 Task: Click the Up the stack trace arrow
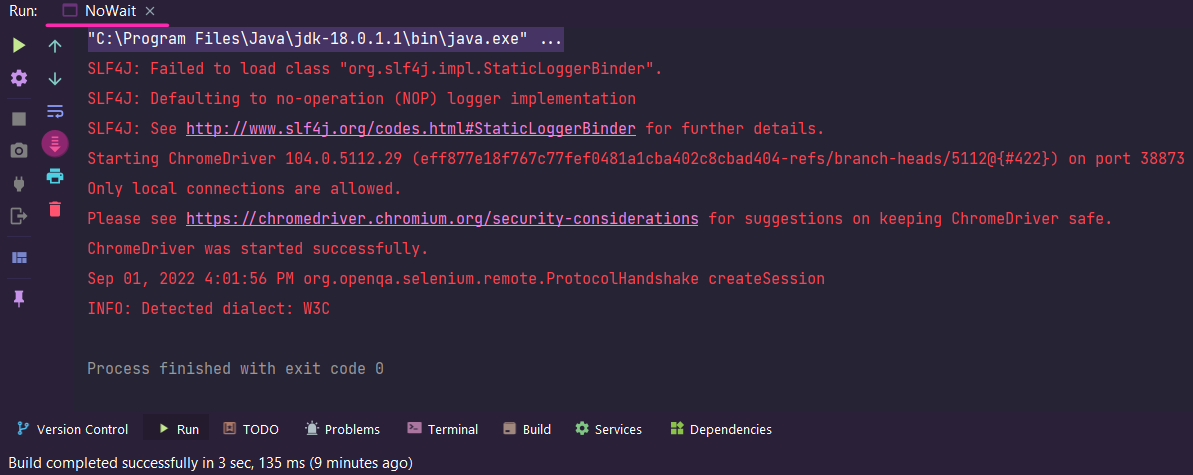pos(55,46)
